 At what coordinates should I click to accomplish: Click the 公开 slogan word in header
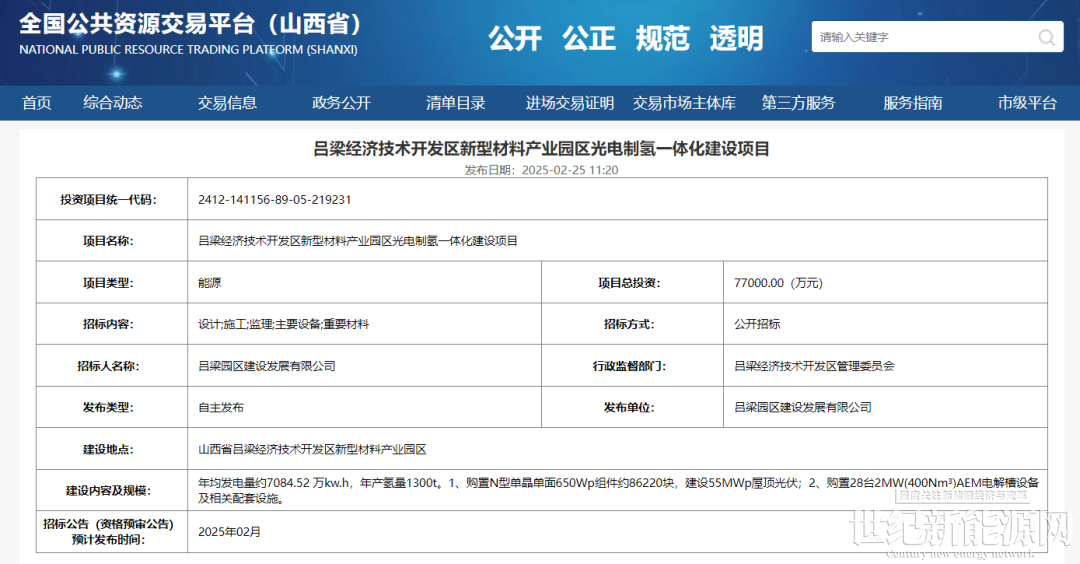click(x=515, y=39)
